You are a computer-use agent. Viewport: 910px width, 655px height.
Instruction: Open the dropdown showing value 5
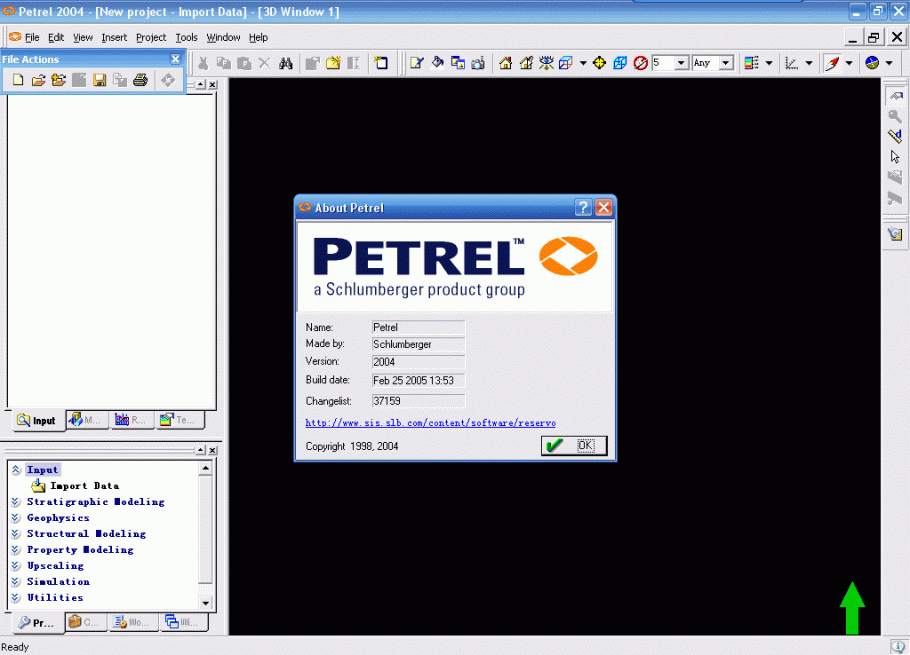(682, 63)
